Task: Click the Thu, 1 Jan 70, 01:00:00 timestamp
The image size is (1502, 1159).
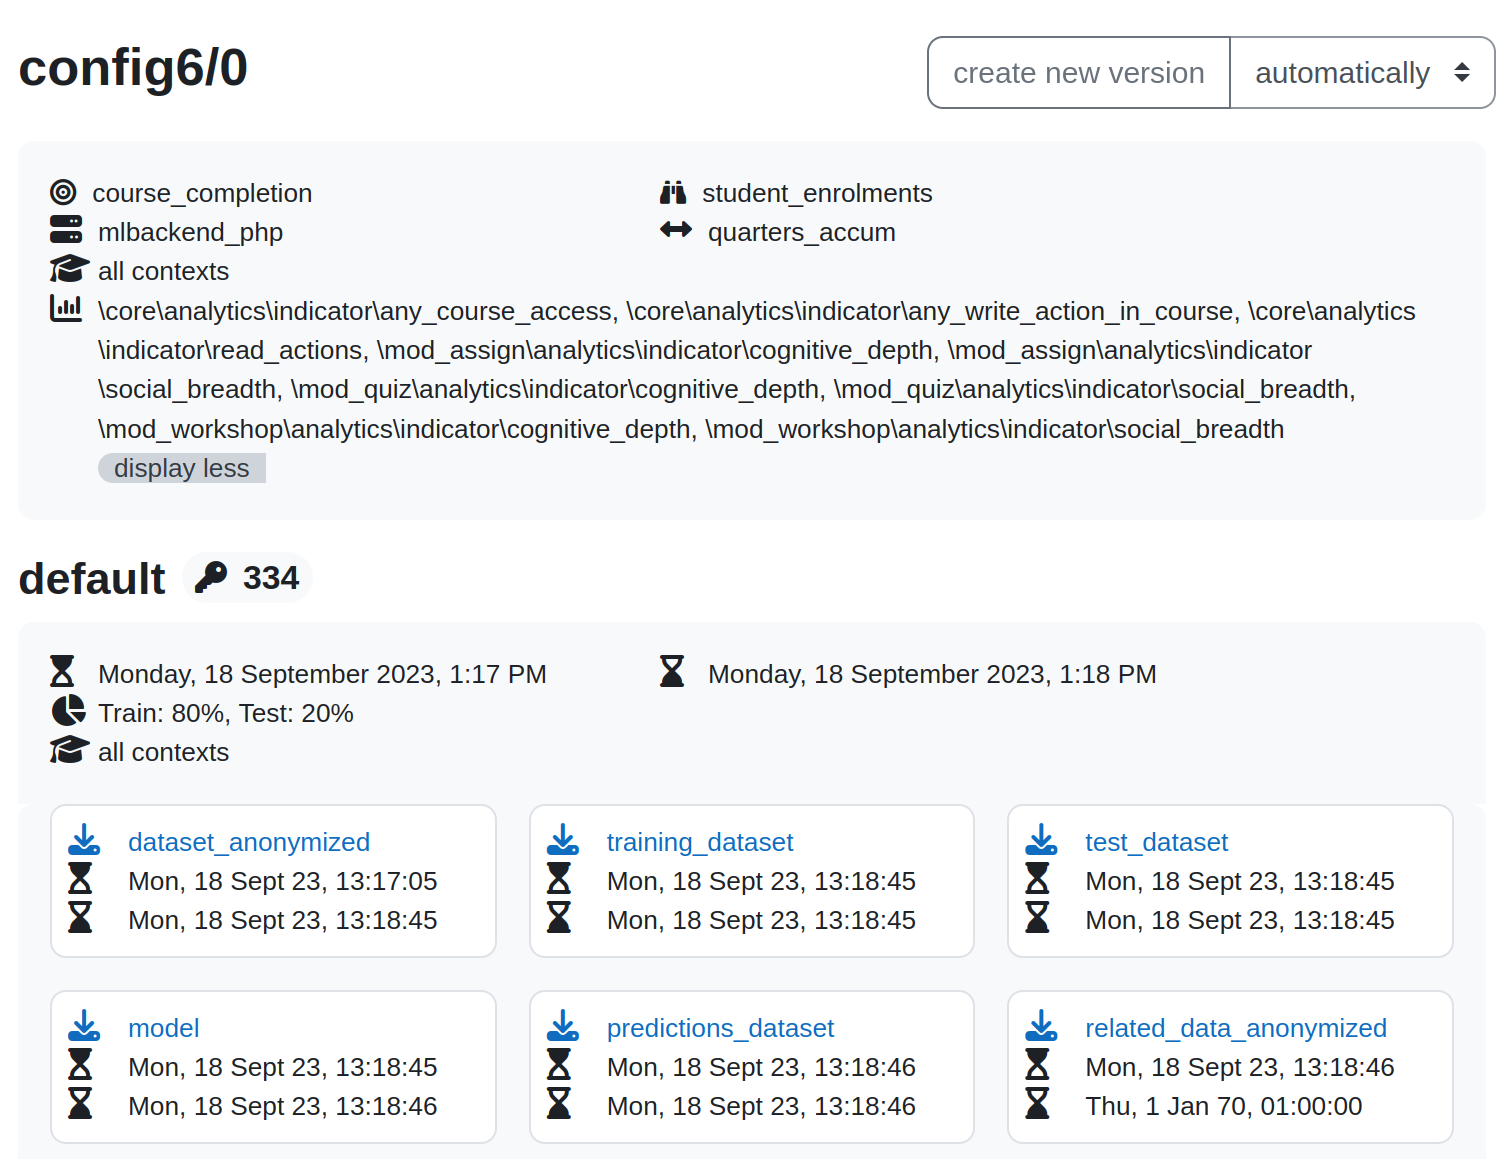Action: point(1224,1106)
